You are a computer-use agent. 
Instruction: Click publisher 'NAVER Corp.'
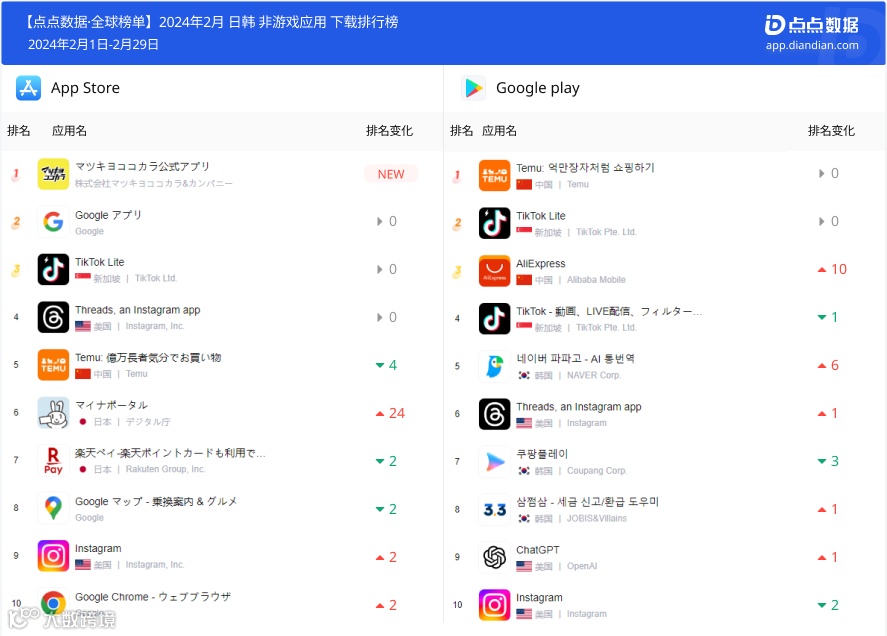[x=593, y=375]
